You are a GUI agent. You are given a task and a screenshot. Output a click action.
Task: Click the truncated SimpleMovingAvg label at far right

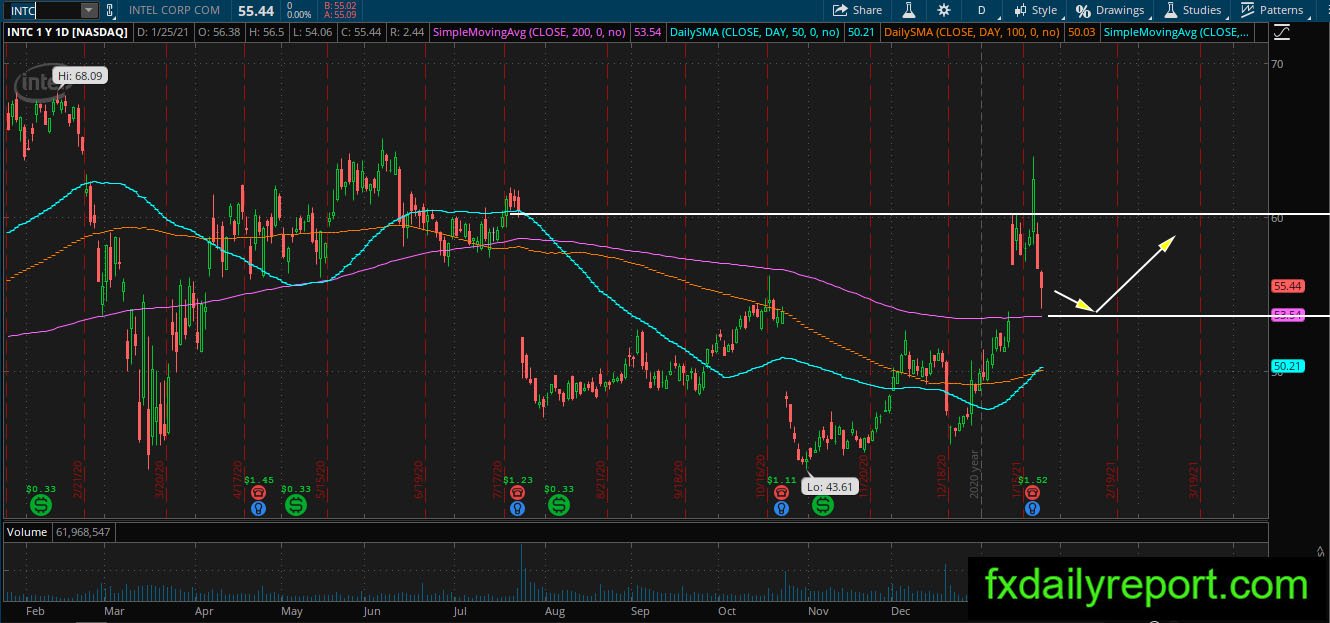(x=1176, y=32)
